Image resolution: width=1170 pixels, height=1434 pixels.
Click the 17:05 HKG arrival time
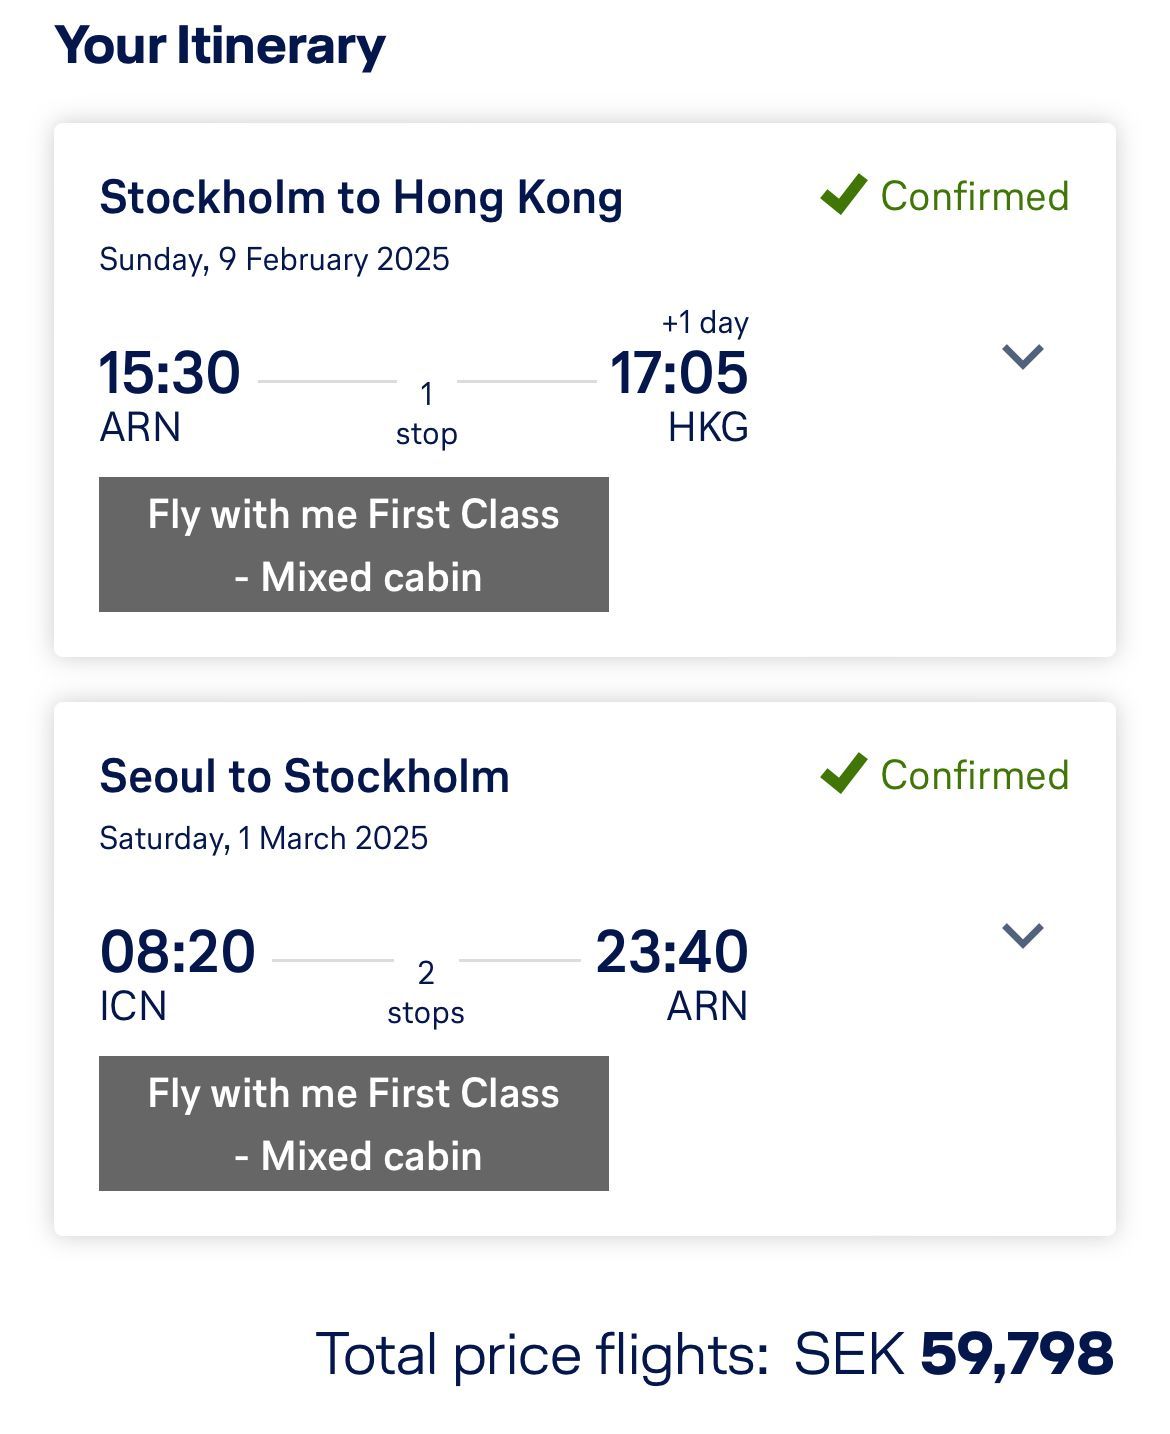point(679,372)
